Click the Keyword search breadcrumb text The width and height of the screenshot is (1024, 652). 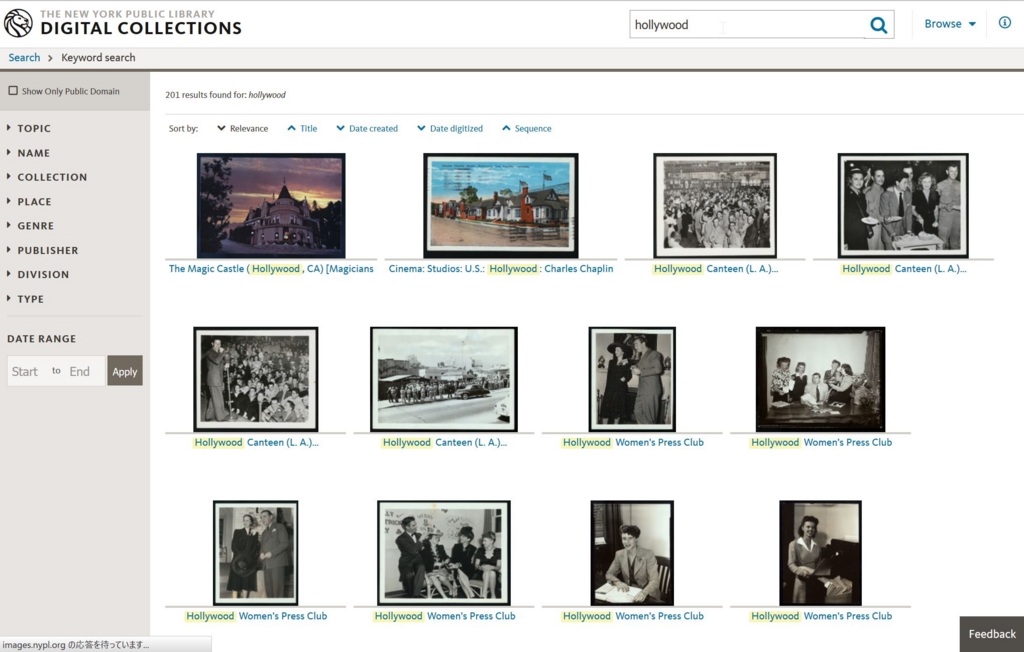pos(98,57)
